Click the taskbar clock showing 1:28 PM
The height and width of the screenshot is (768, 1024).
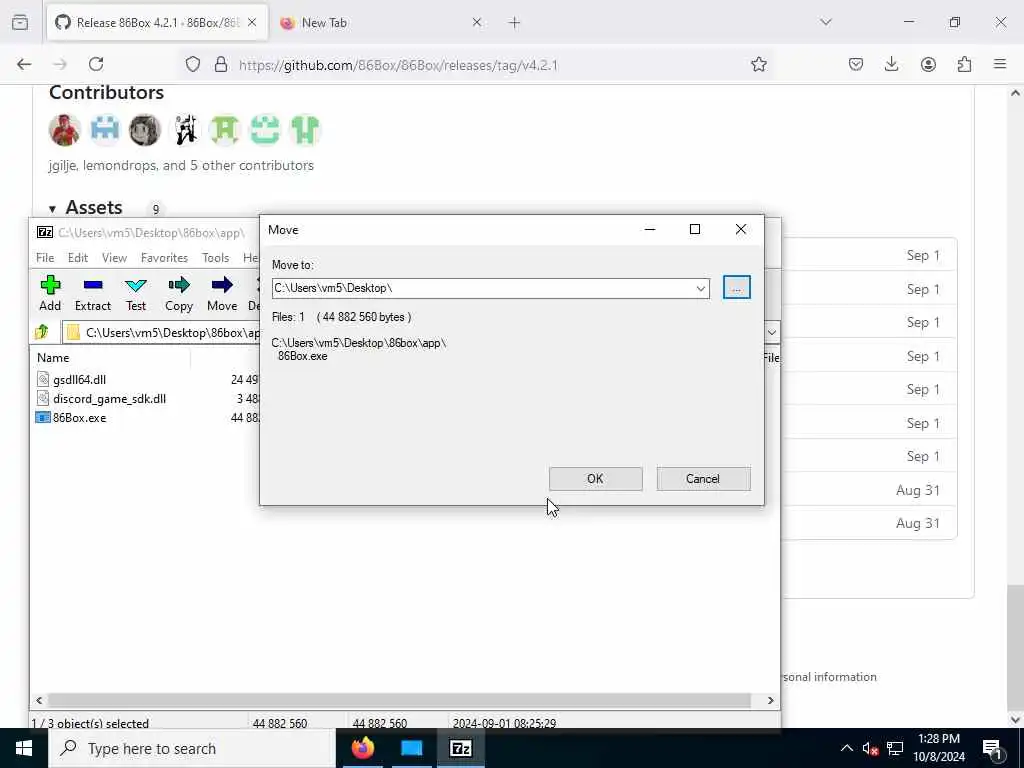click(x=939, y=748)
